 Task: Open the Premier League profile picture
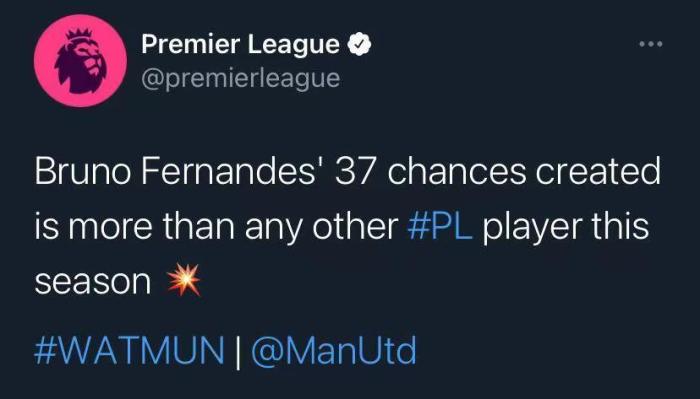tap(80, 61)
